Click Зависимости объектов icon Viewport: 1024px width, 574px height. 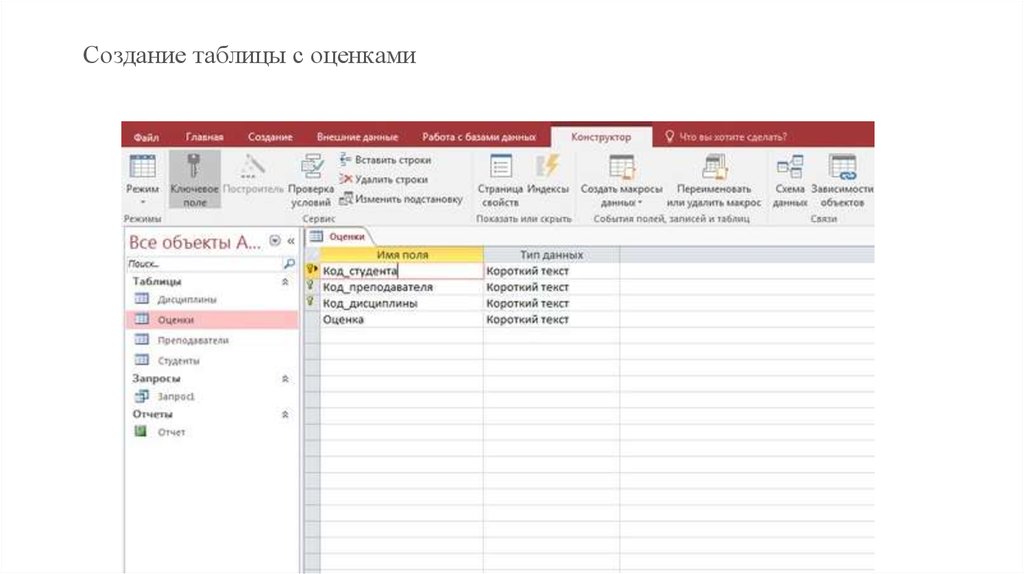(x=842, y=166)
